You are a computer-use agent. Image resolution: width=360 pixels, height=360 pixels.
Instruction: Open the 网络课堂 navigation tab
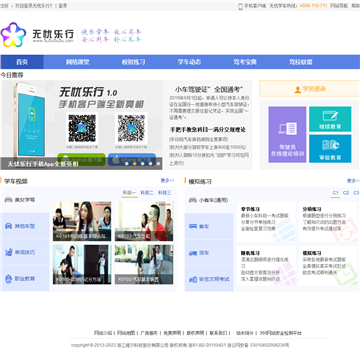tap(78, 62)
